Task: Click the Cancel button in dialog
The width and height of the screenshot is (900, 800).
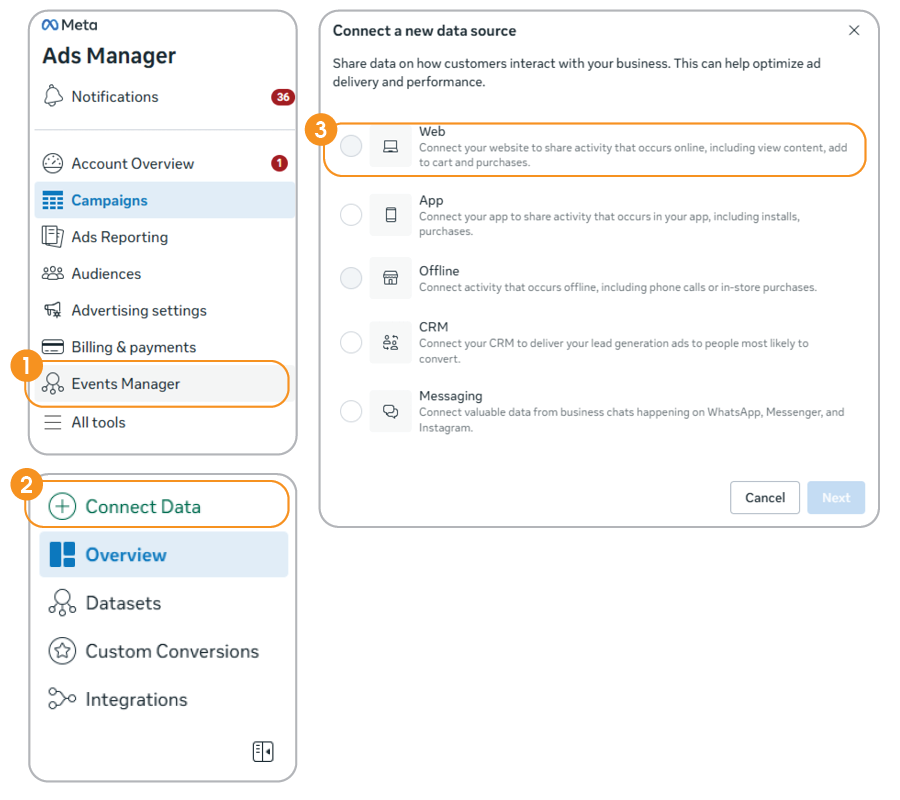Action: 765,498
